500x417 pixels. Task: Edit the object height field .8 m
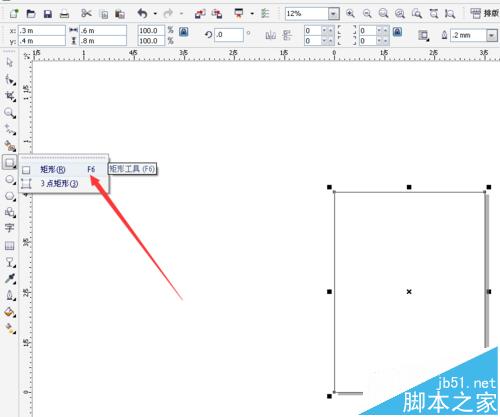(x=103, y=41)
